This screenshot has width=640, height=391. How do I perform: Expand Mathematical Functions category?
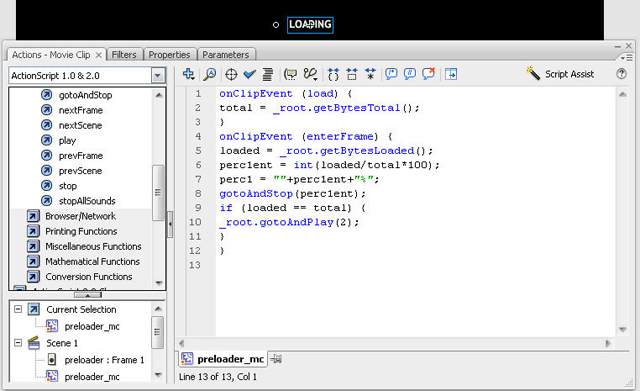pos(92,262)
